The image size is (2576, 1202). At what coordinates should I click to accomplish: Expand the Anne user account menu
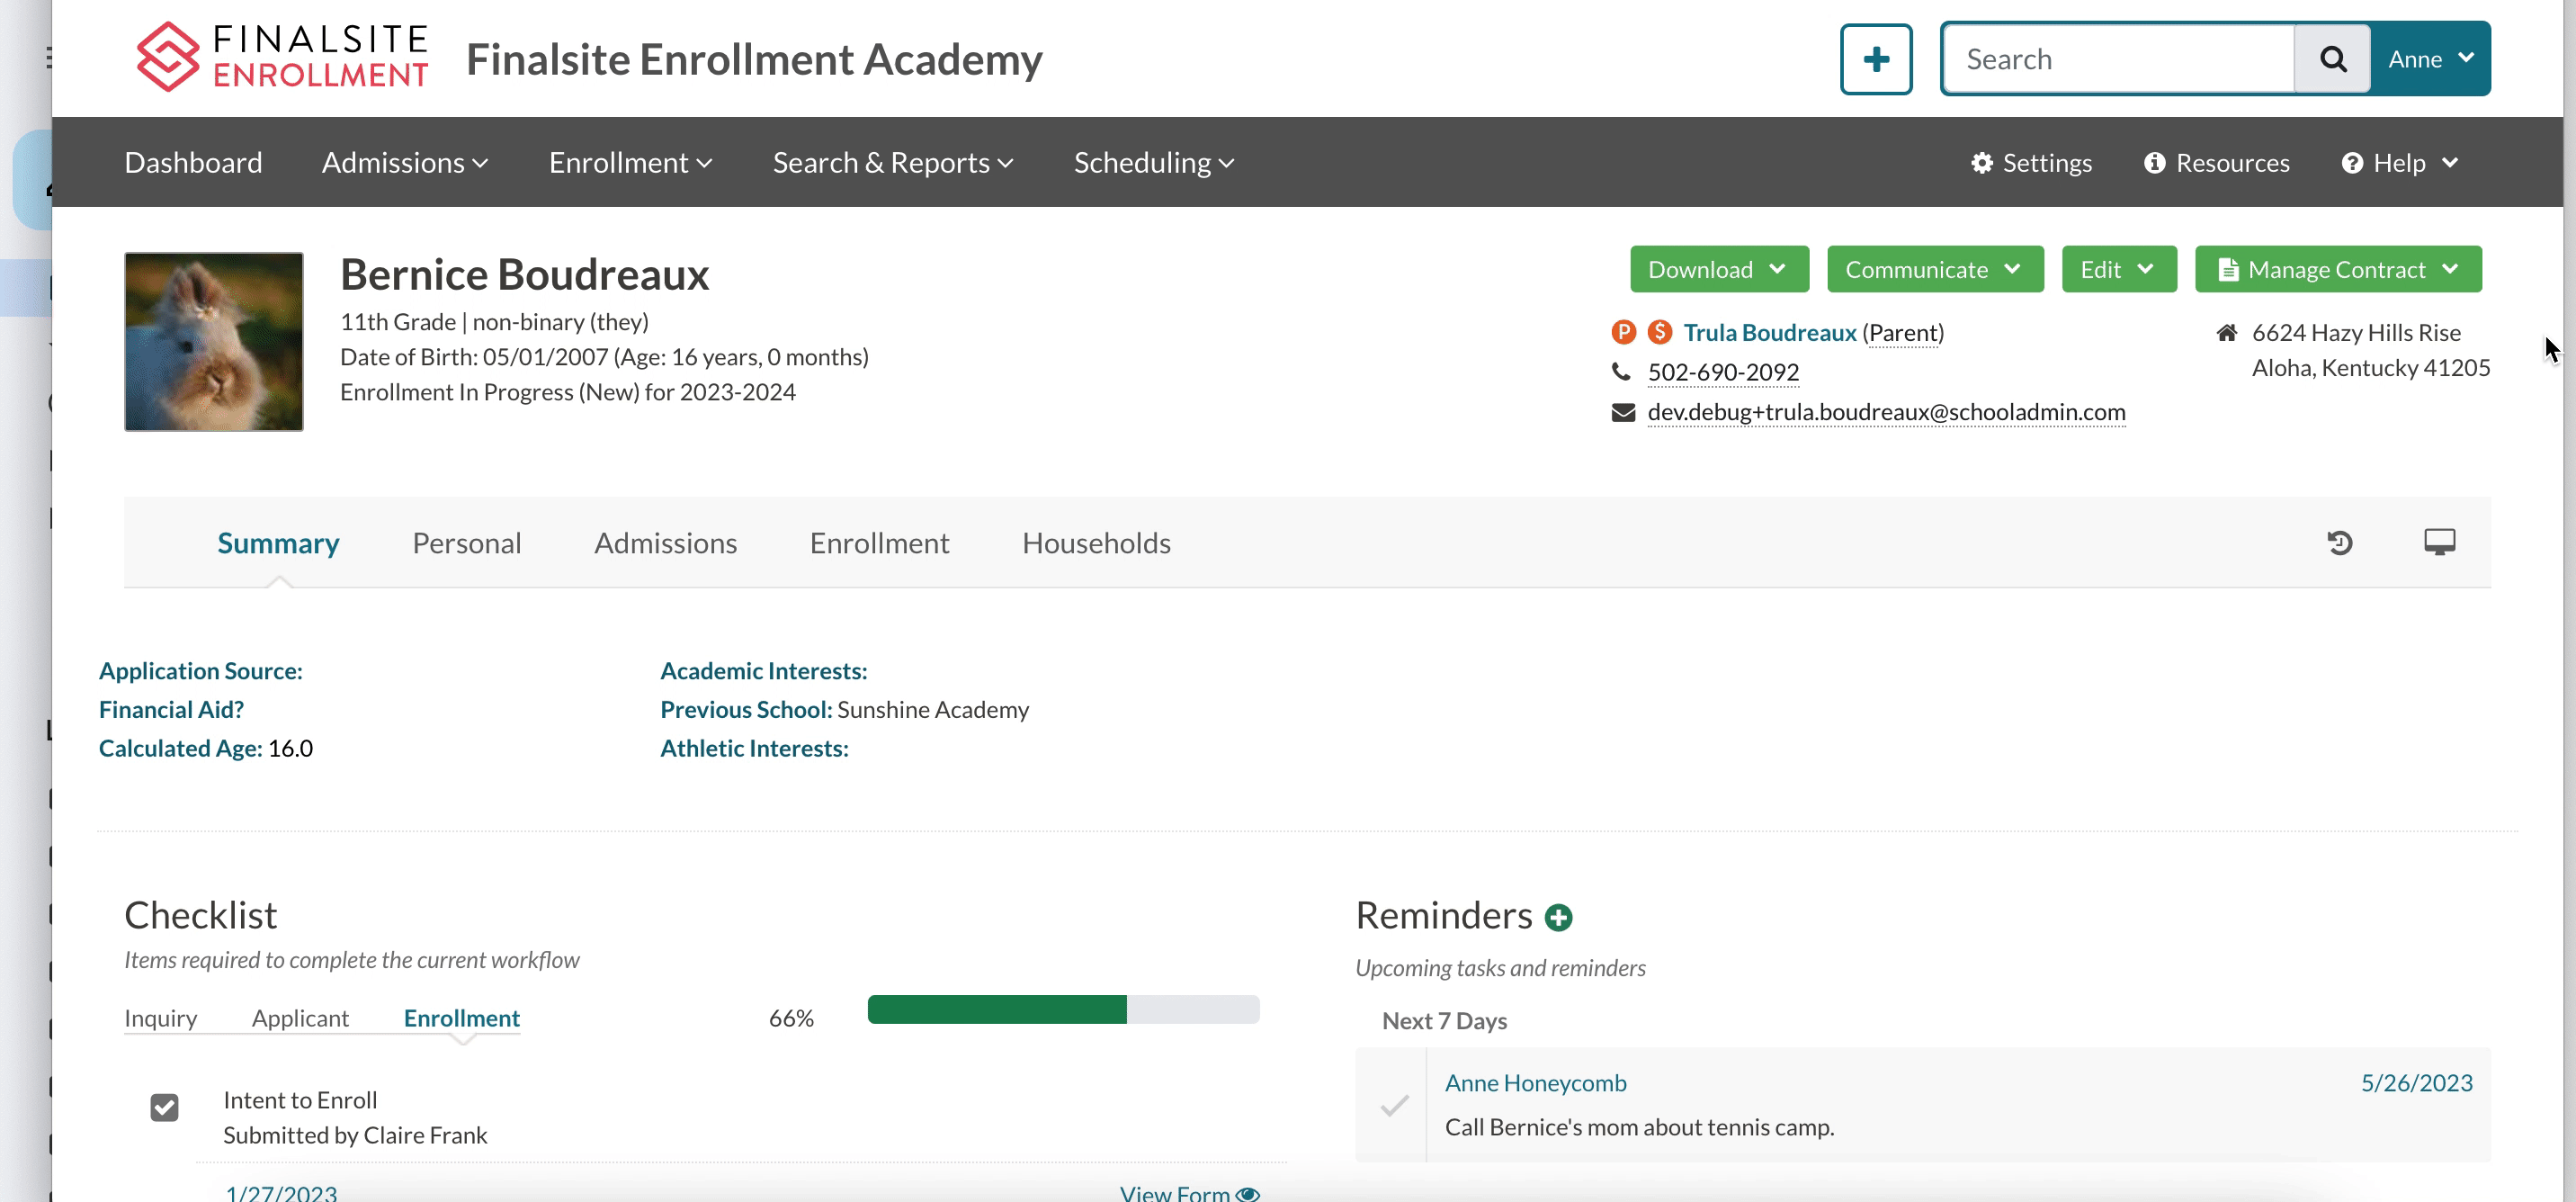coord(2430,59)
